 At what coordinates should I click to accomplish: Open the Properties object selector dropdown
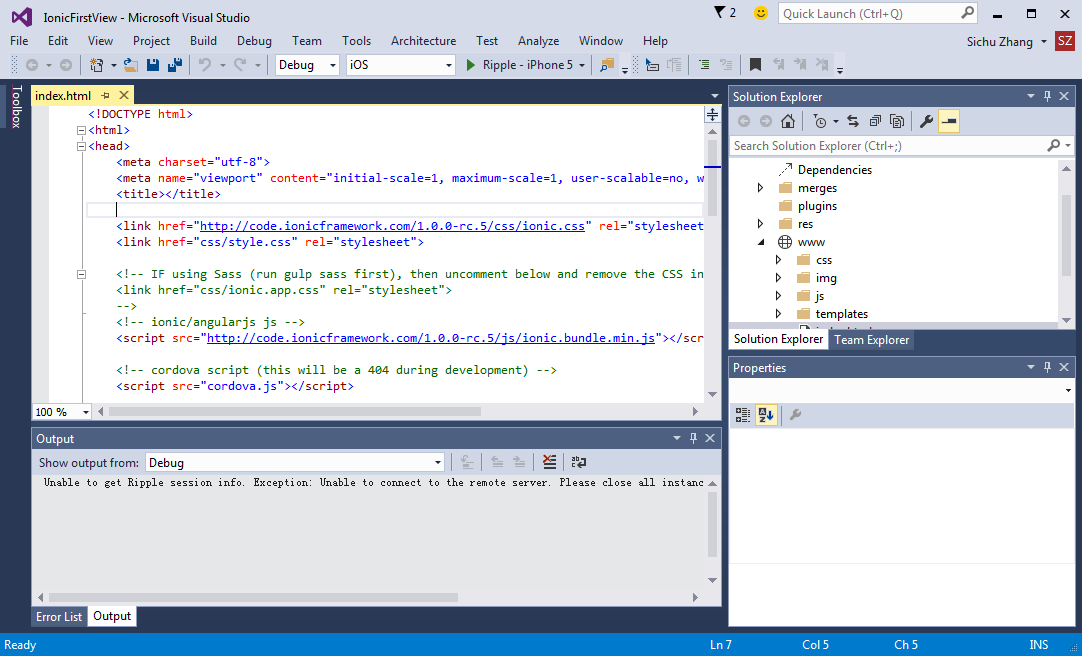tap(1068, 390)
